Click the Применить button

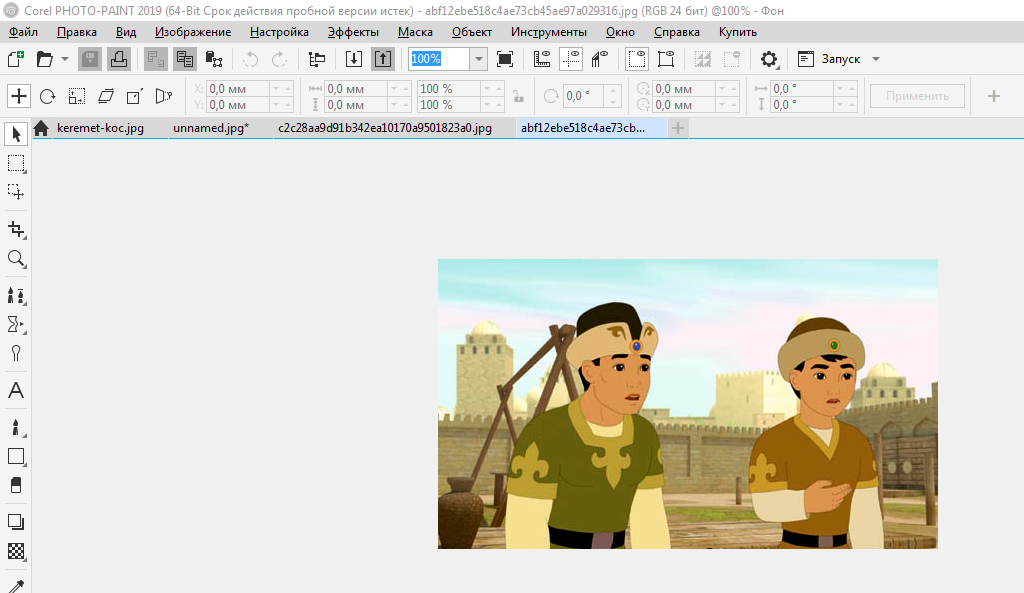click(917, 96)
